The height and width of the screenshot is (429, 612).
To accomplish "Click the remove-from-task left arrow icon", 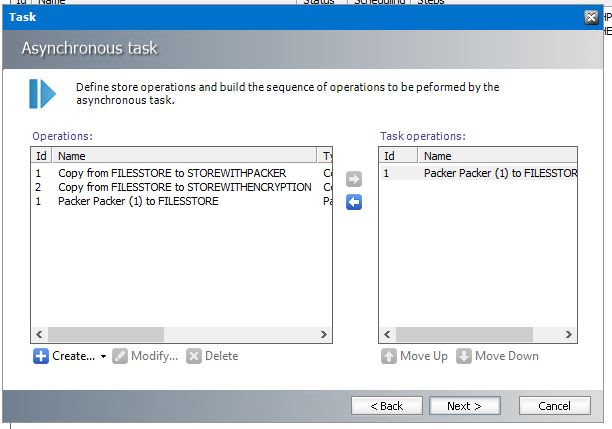I will point(354,202).
